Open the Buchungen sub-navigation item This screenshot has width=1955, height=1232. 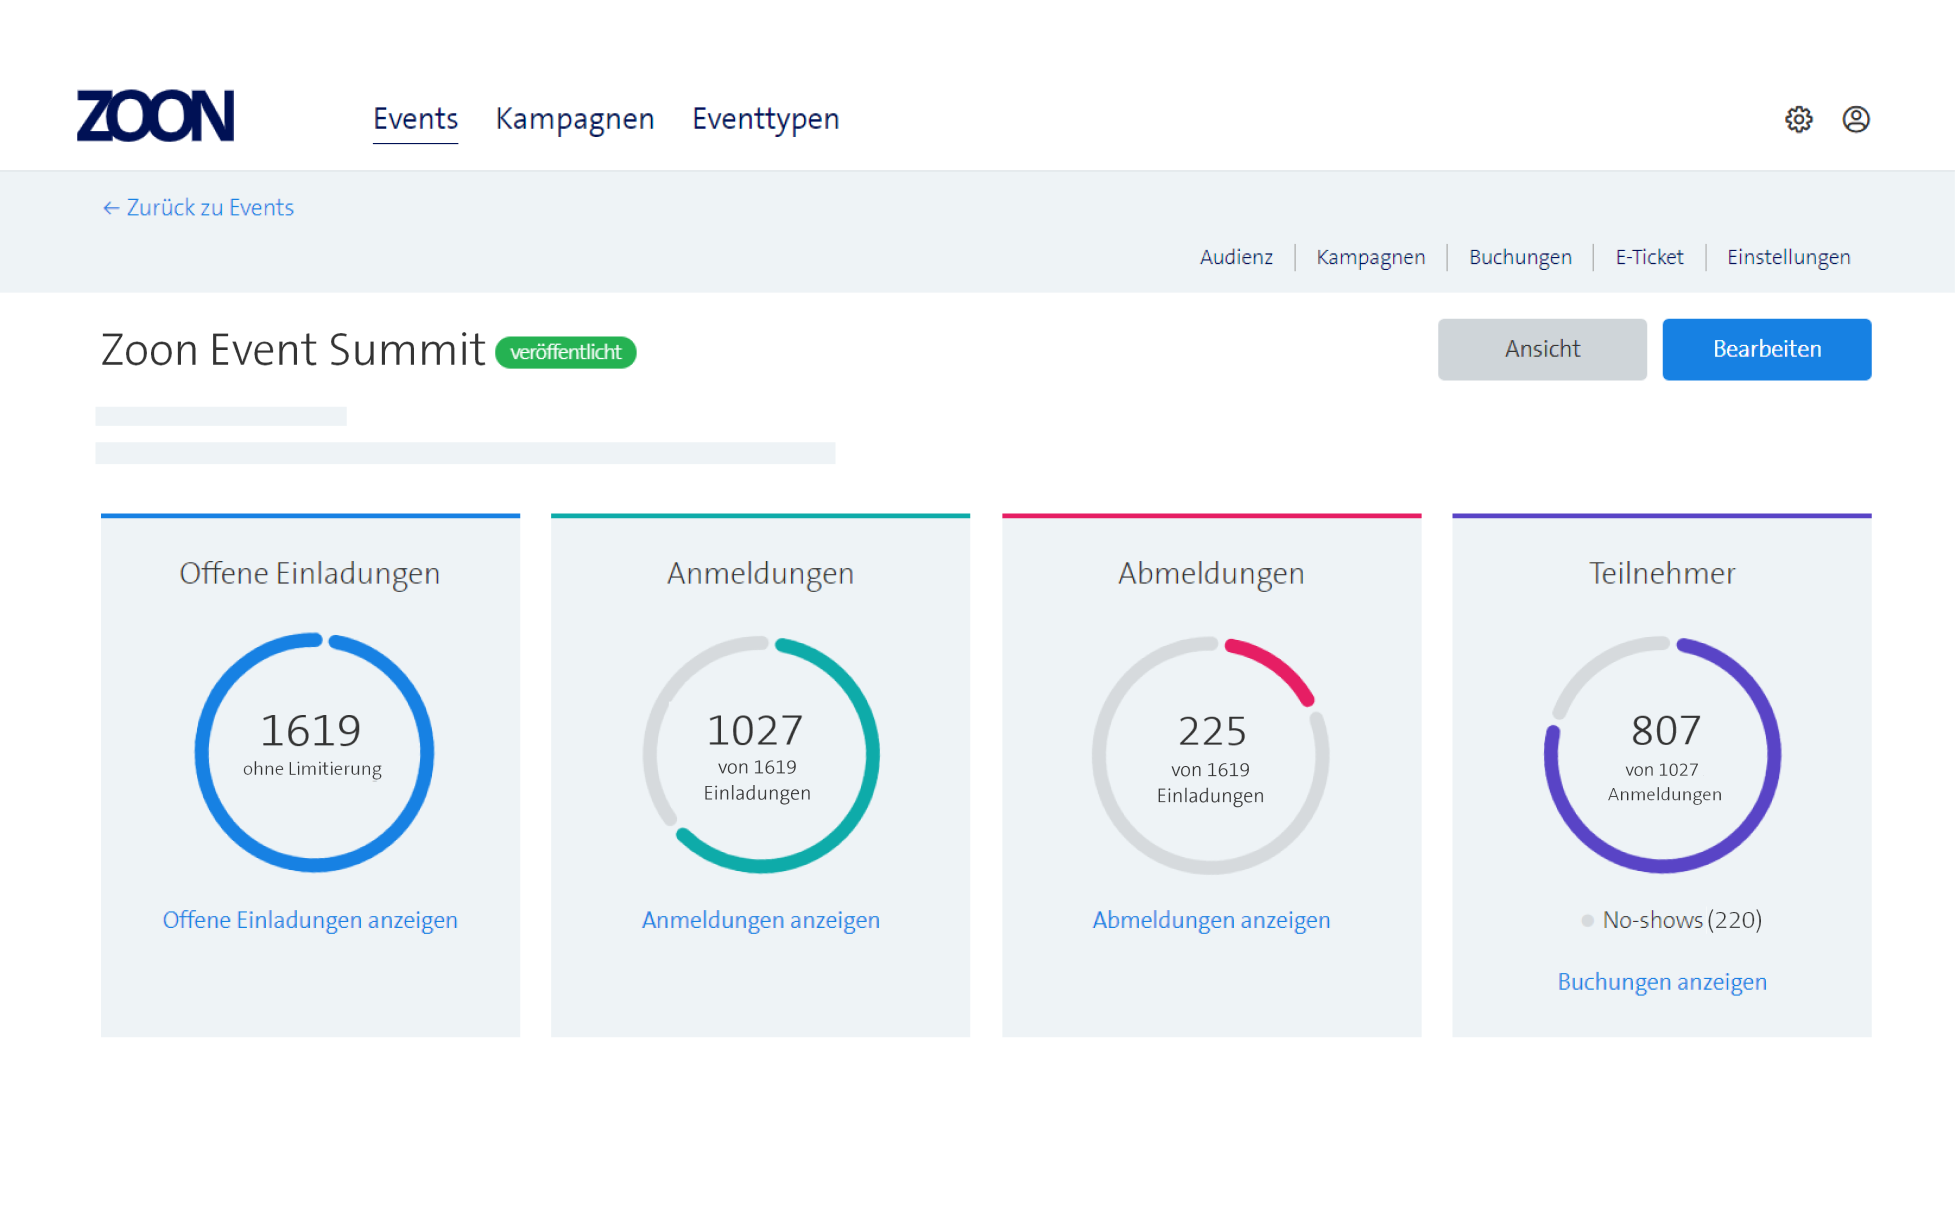pos(1519,257)
